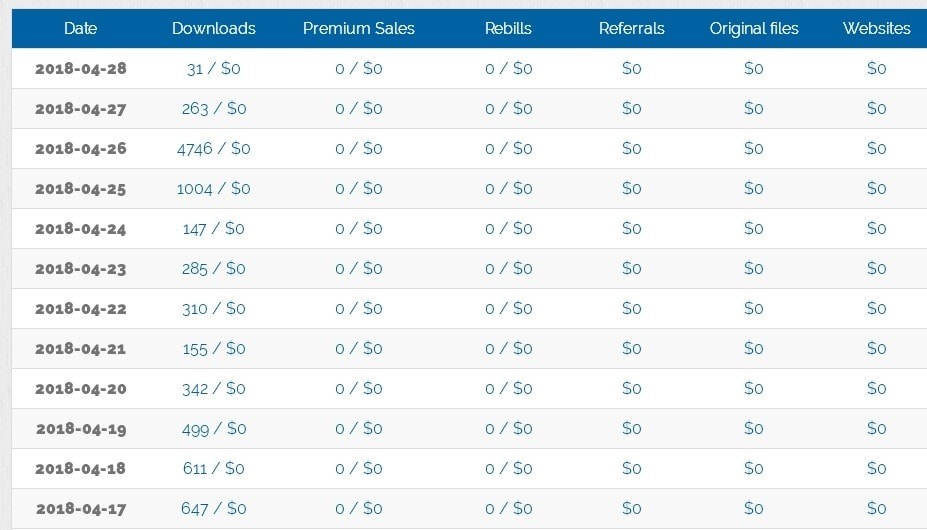Select the 2018-04-28 date cell
The height and width of the screenshot is (530, 927).
pos(81,68)
